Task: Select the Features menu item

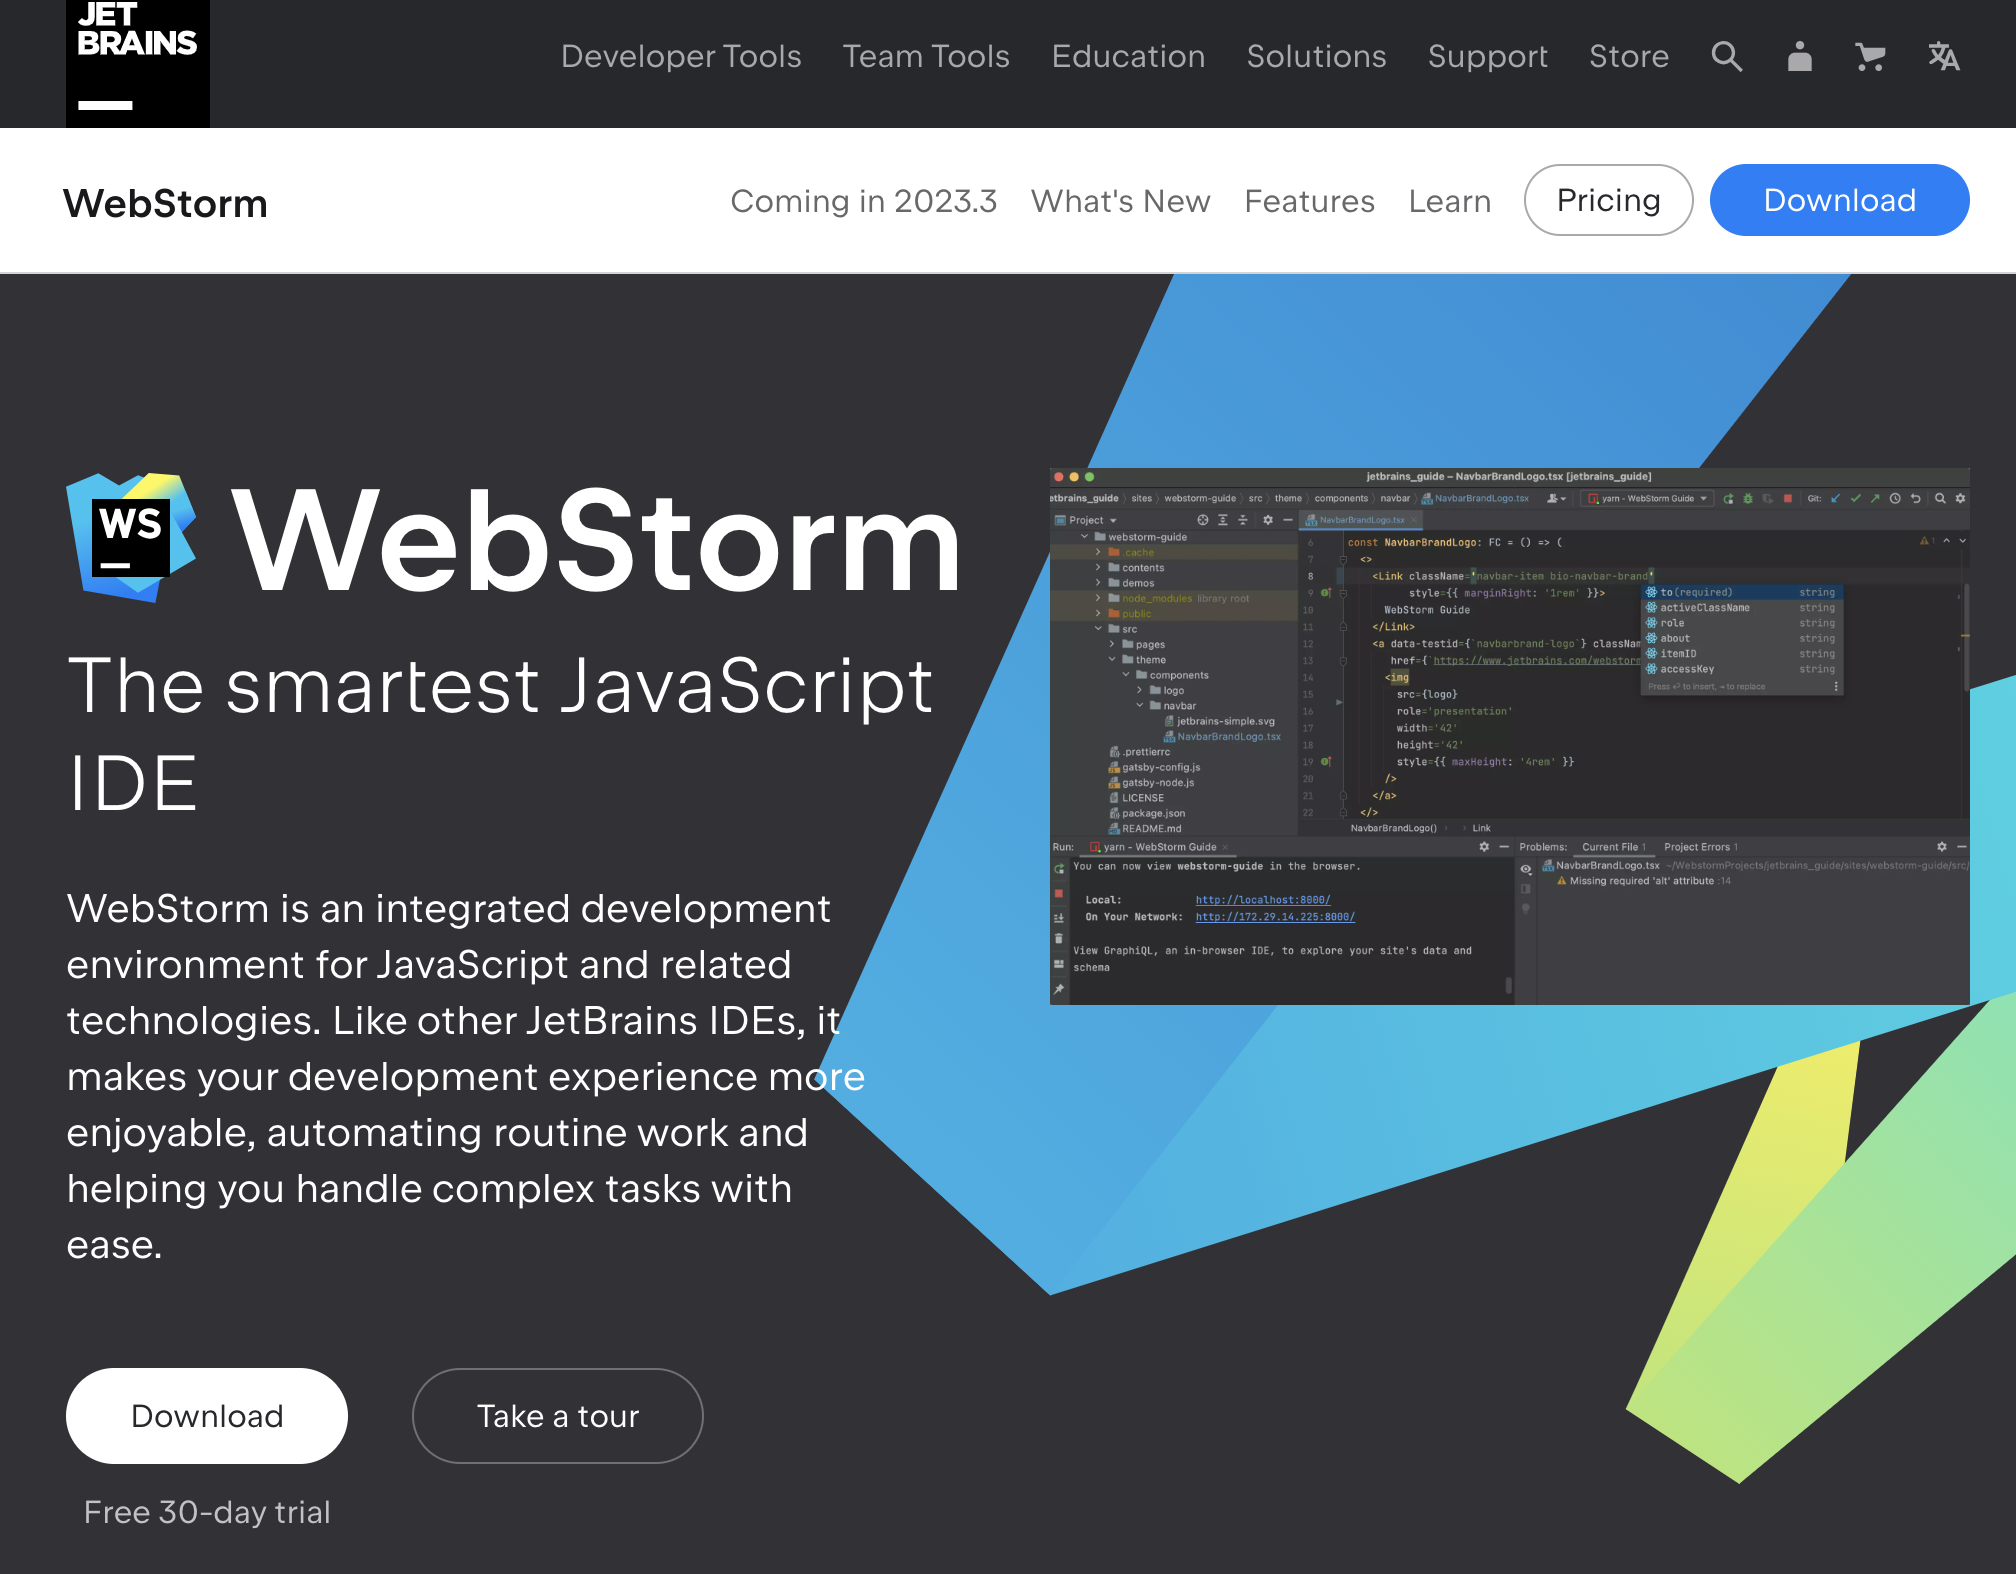Action: pos(1311,200)
